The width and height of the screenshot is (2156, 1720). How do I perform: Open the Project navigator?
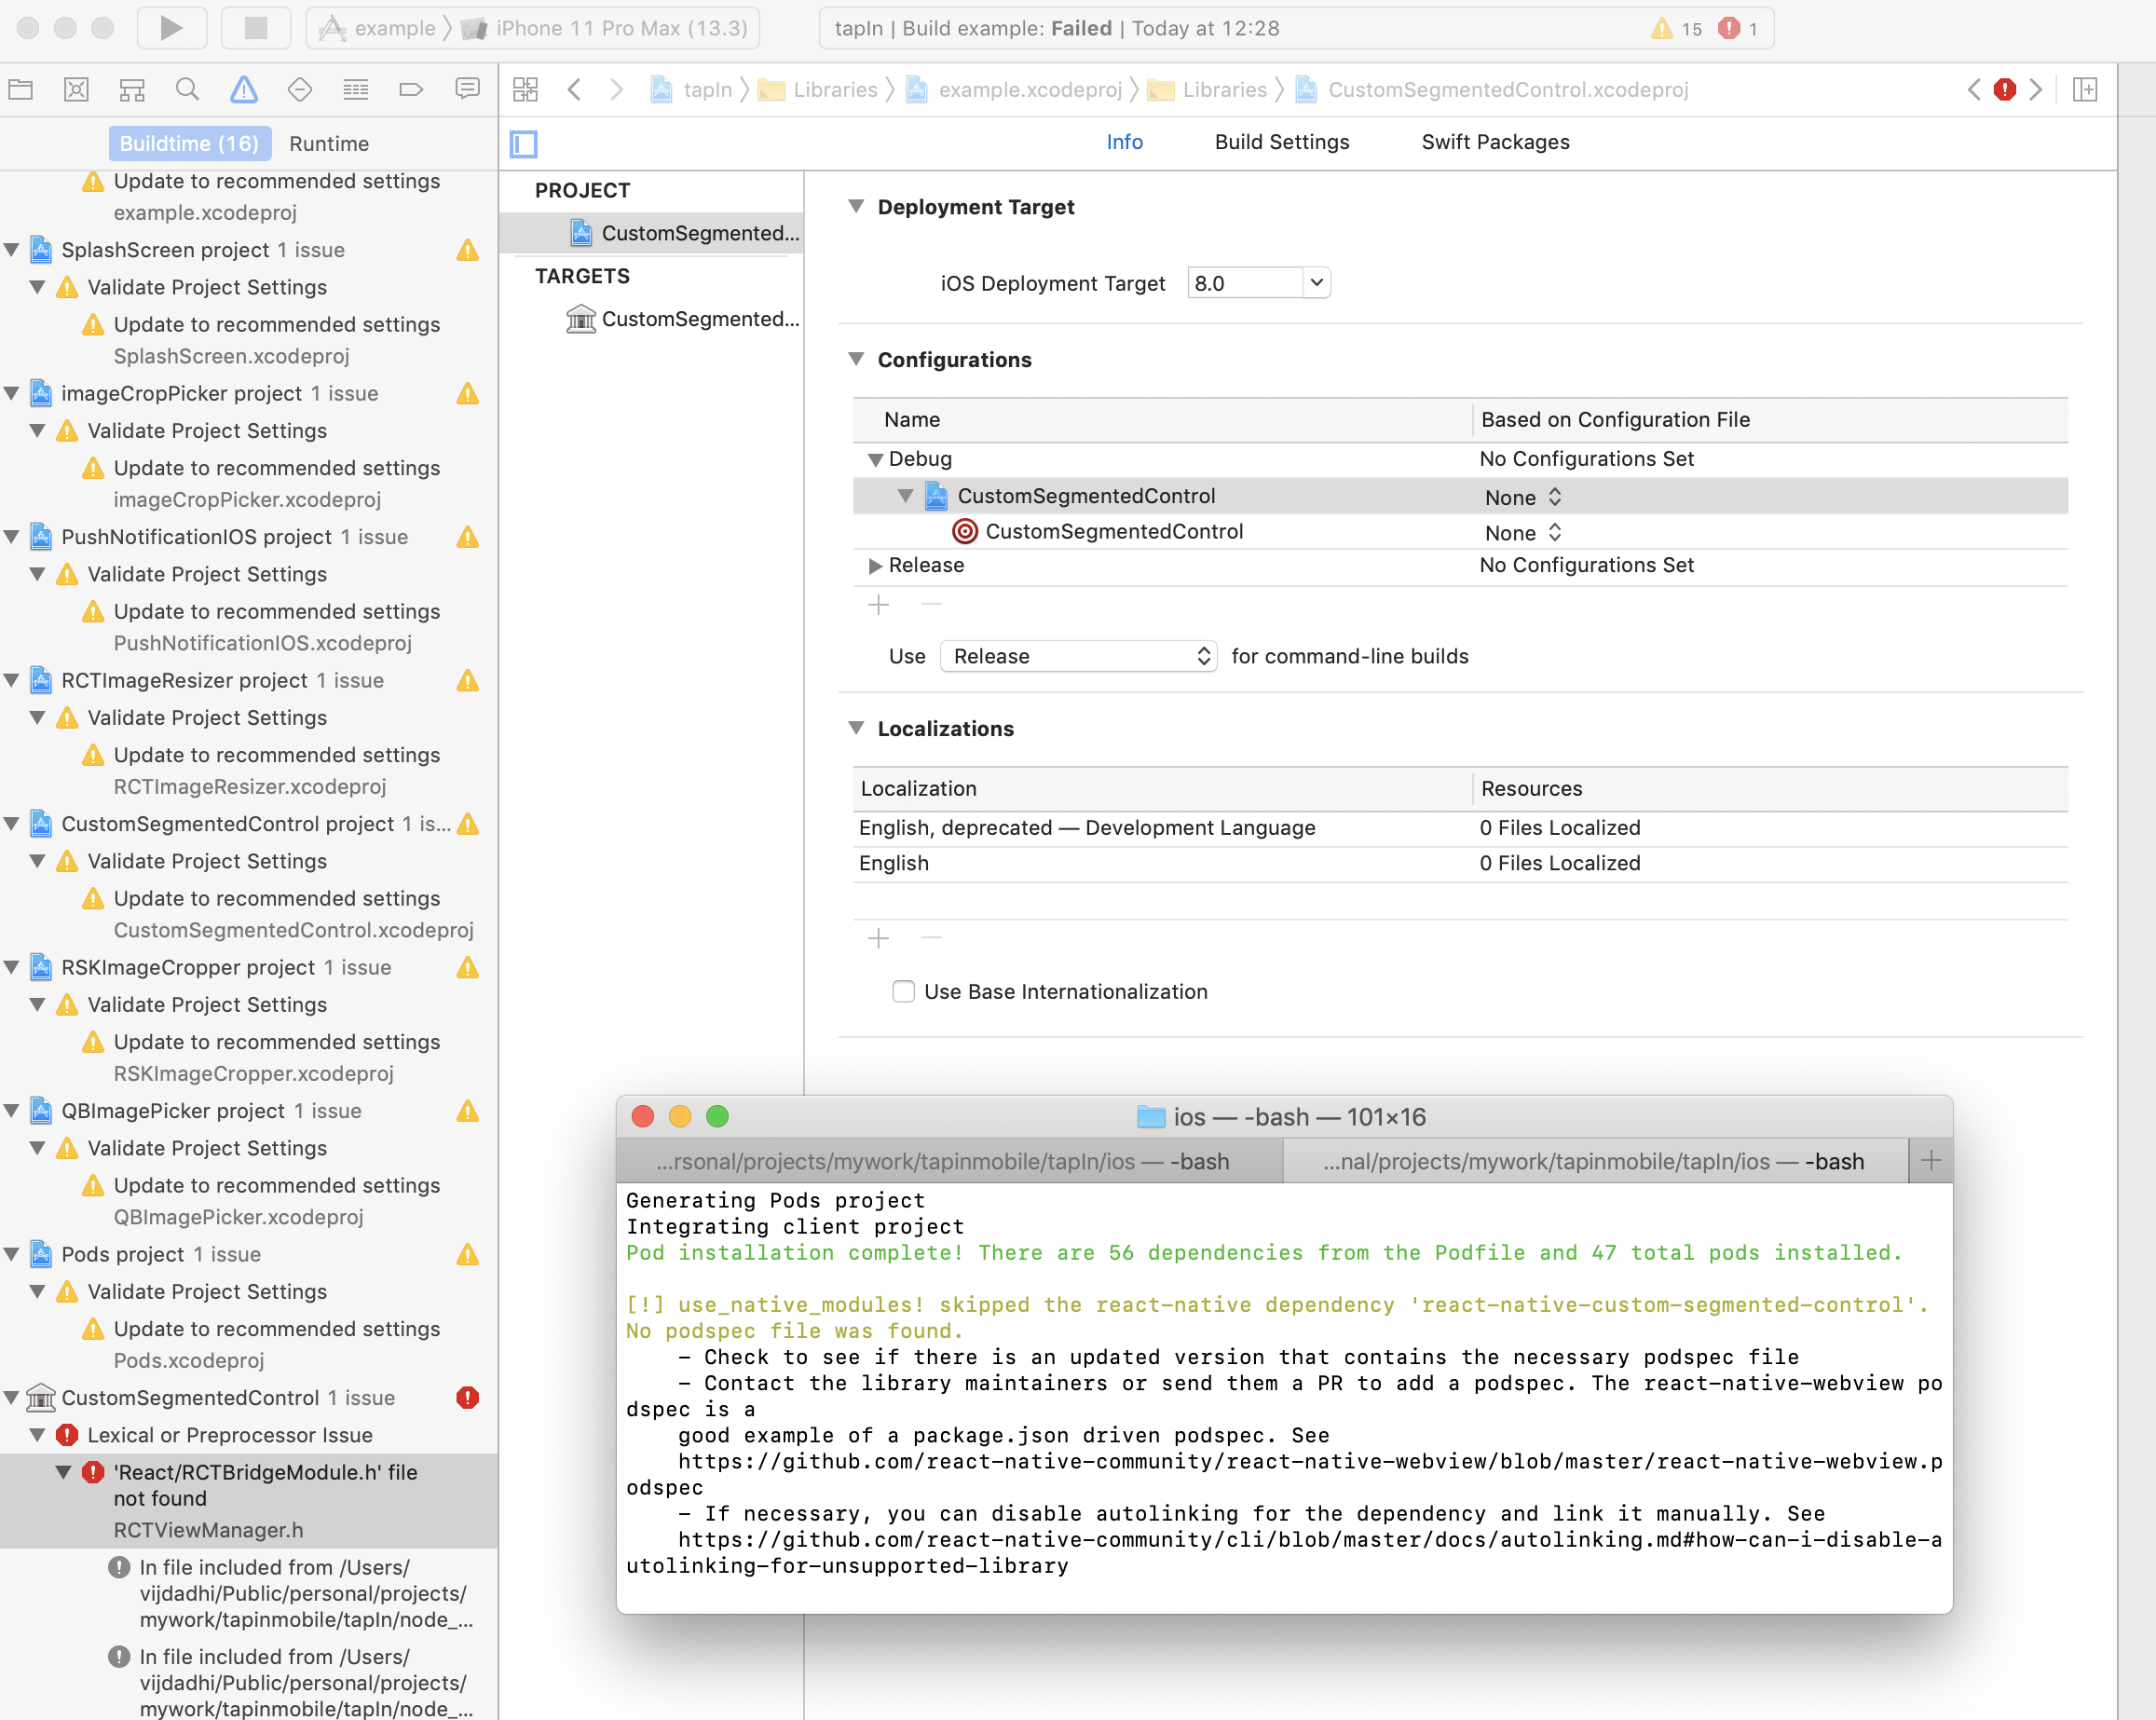point(20,89)
